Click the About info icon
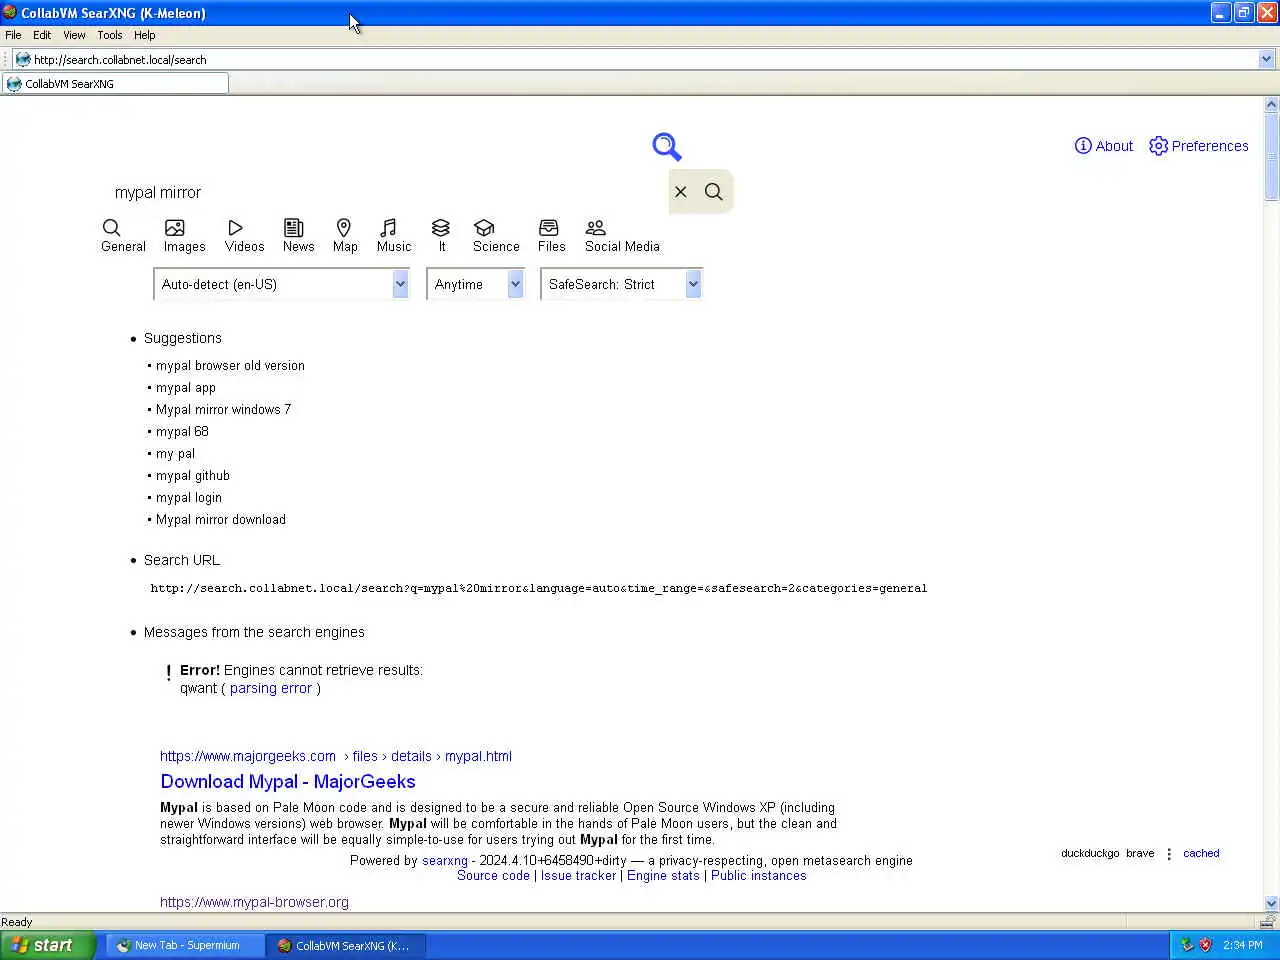This screenshot has width=1280, height=960. 1083,146
